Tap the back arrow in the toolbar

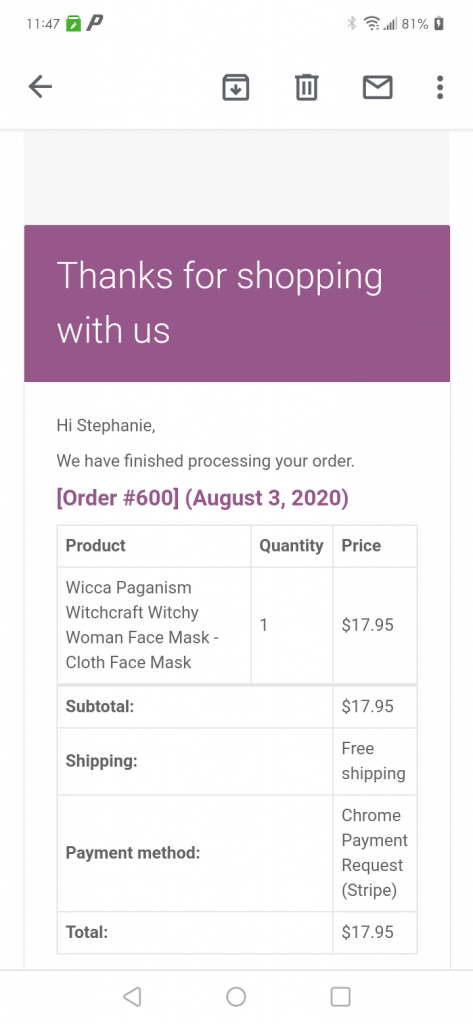click(40, 86)
